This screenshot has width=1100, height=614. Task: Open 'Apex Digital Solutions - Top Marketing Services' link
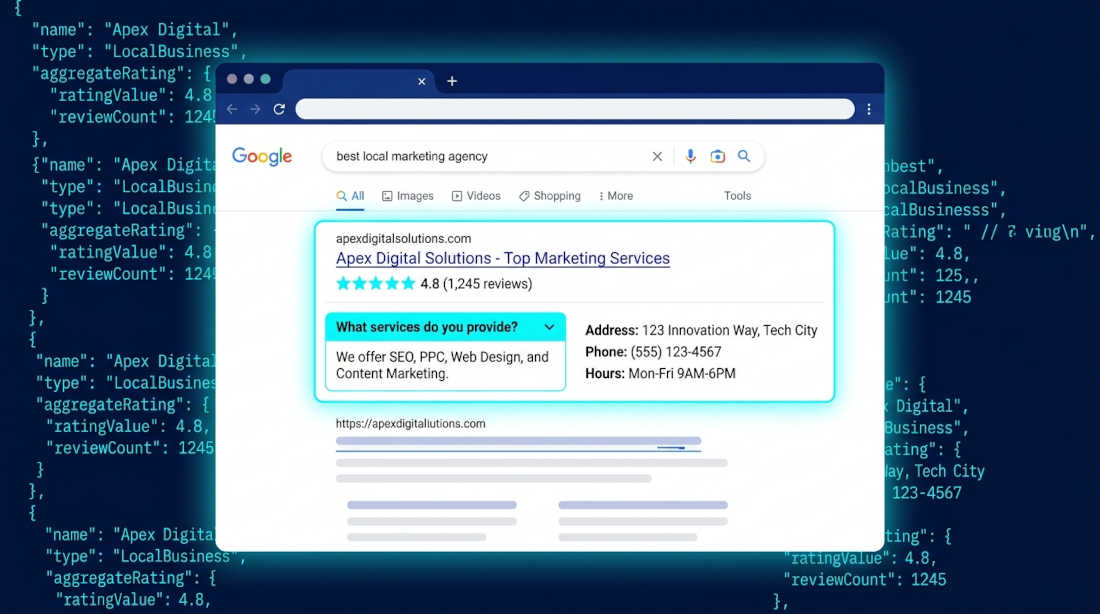click(502, 258)
